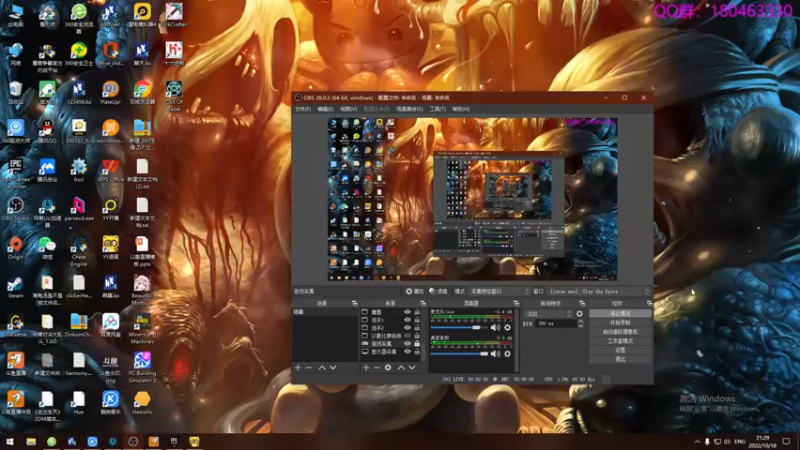This screenshot has width=800, height=450.
Task: Add a new source with plus icon
Action: pyautogui.click(x=366, y=367)
